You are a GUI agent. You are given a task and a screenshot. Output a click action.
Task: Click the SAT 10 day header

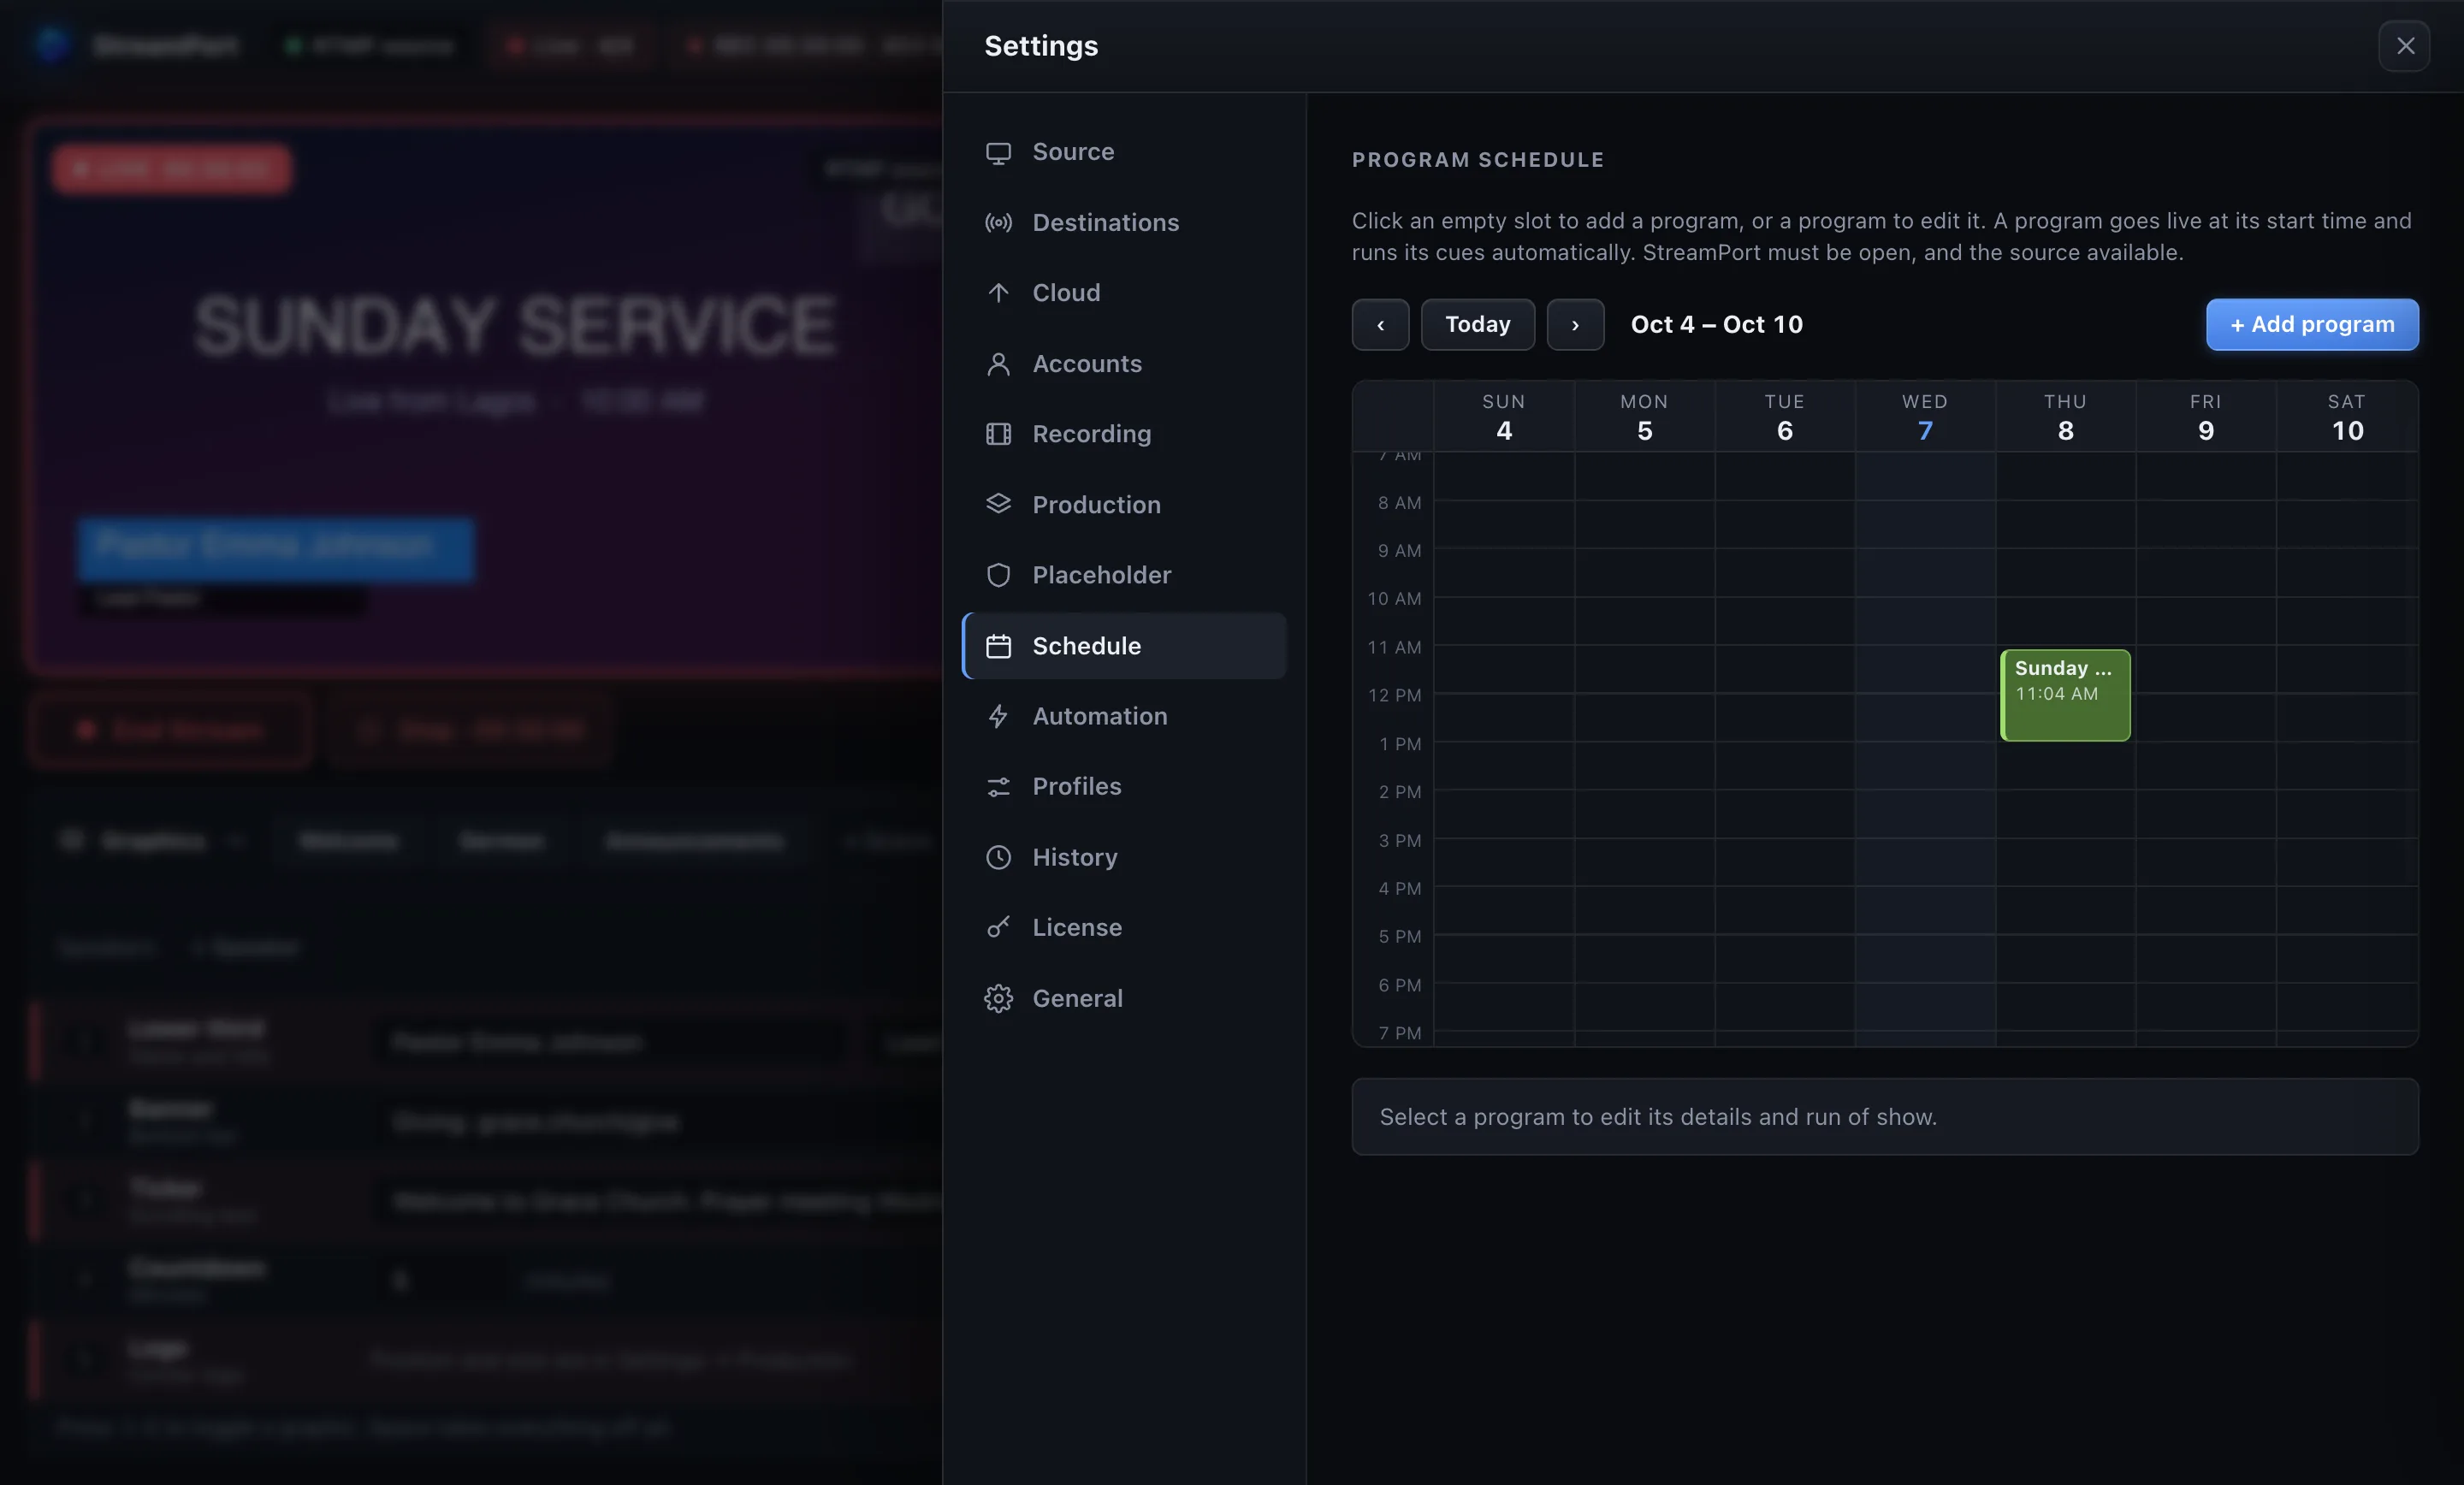(x=2347, y=417)
